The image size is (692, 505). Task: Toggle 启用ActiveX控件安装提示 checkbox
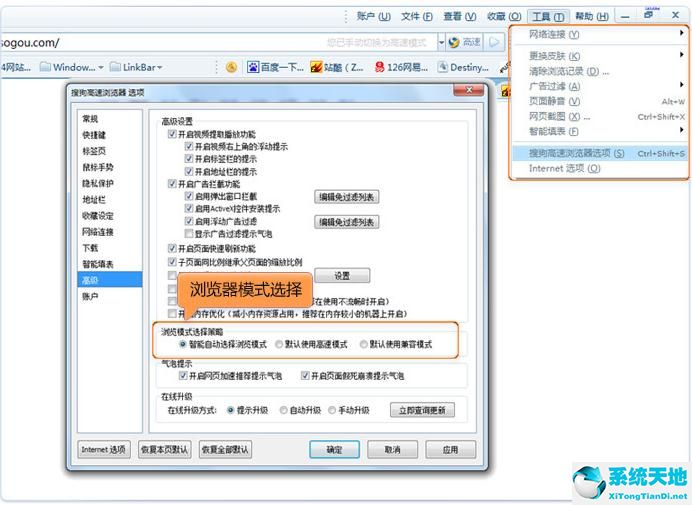(189, 208)
